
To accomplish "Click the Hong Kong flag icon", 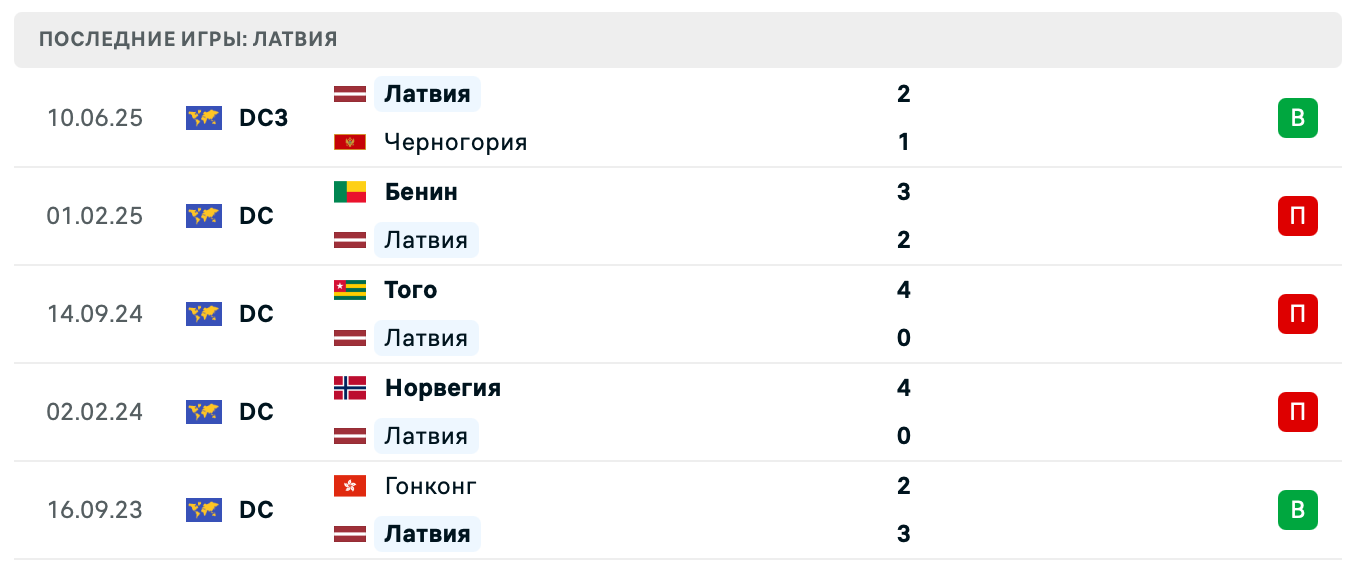I will [350, 486].
